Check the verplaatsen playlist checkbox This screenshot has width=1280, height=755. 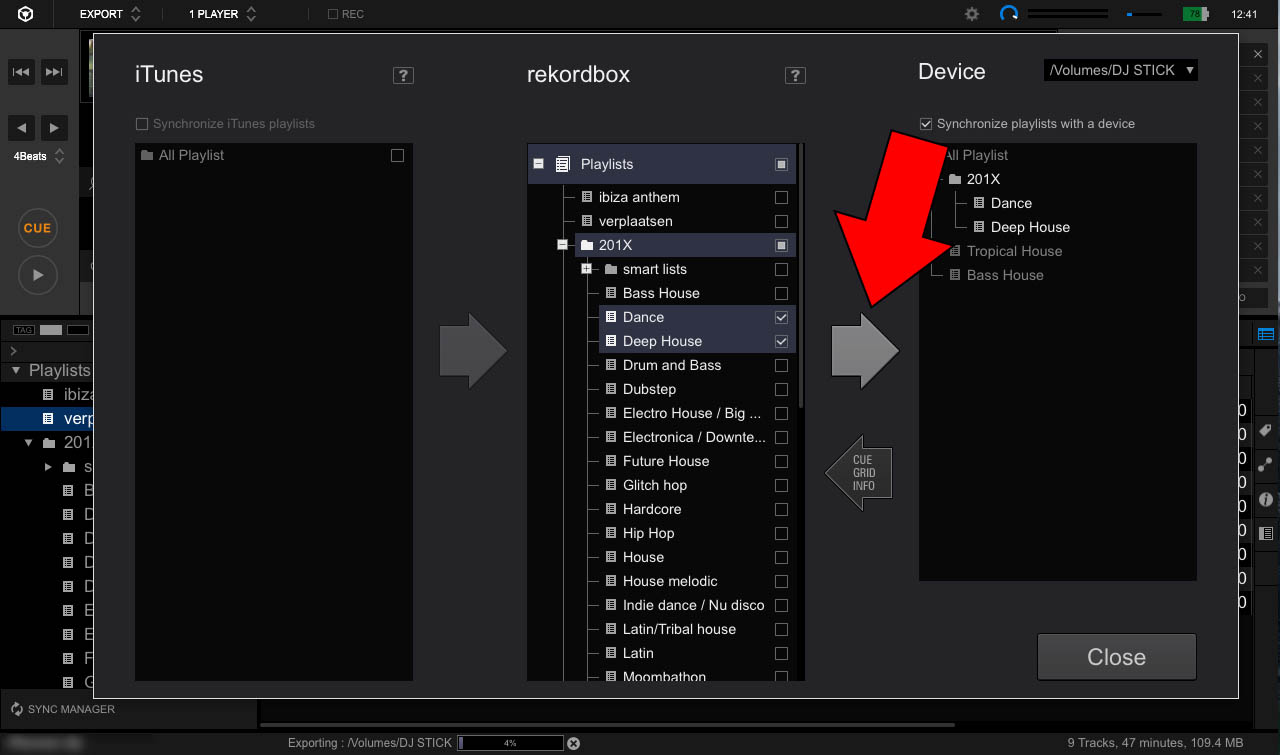pos(781,221)
